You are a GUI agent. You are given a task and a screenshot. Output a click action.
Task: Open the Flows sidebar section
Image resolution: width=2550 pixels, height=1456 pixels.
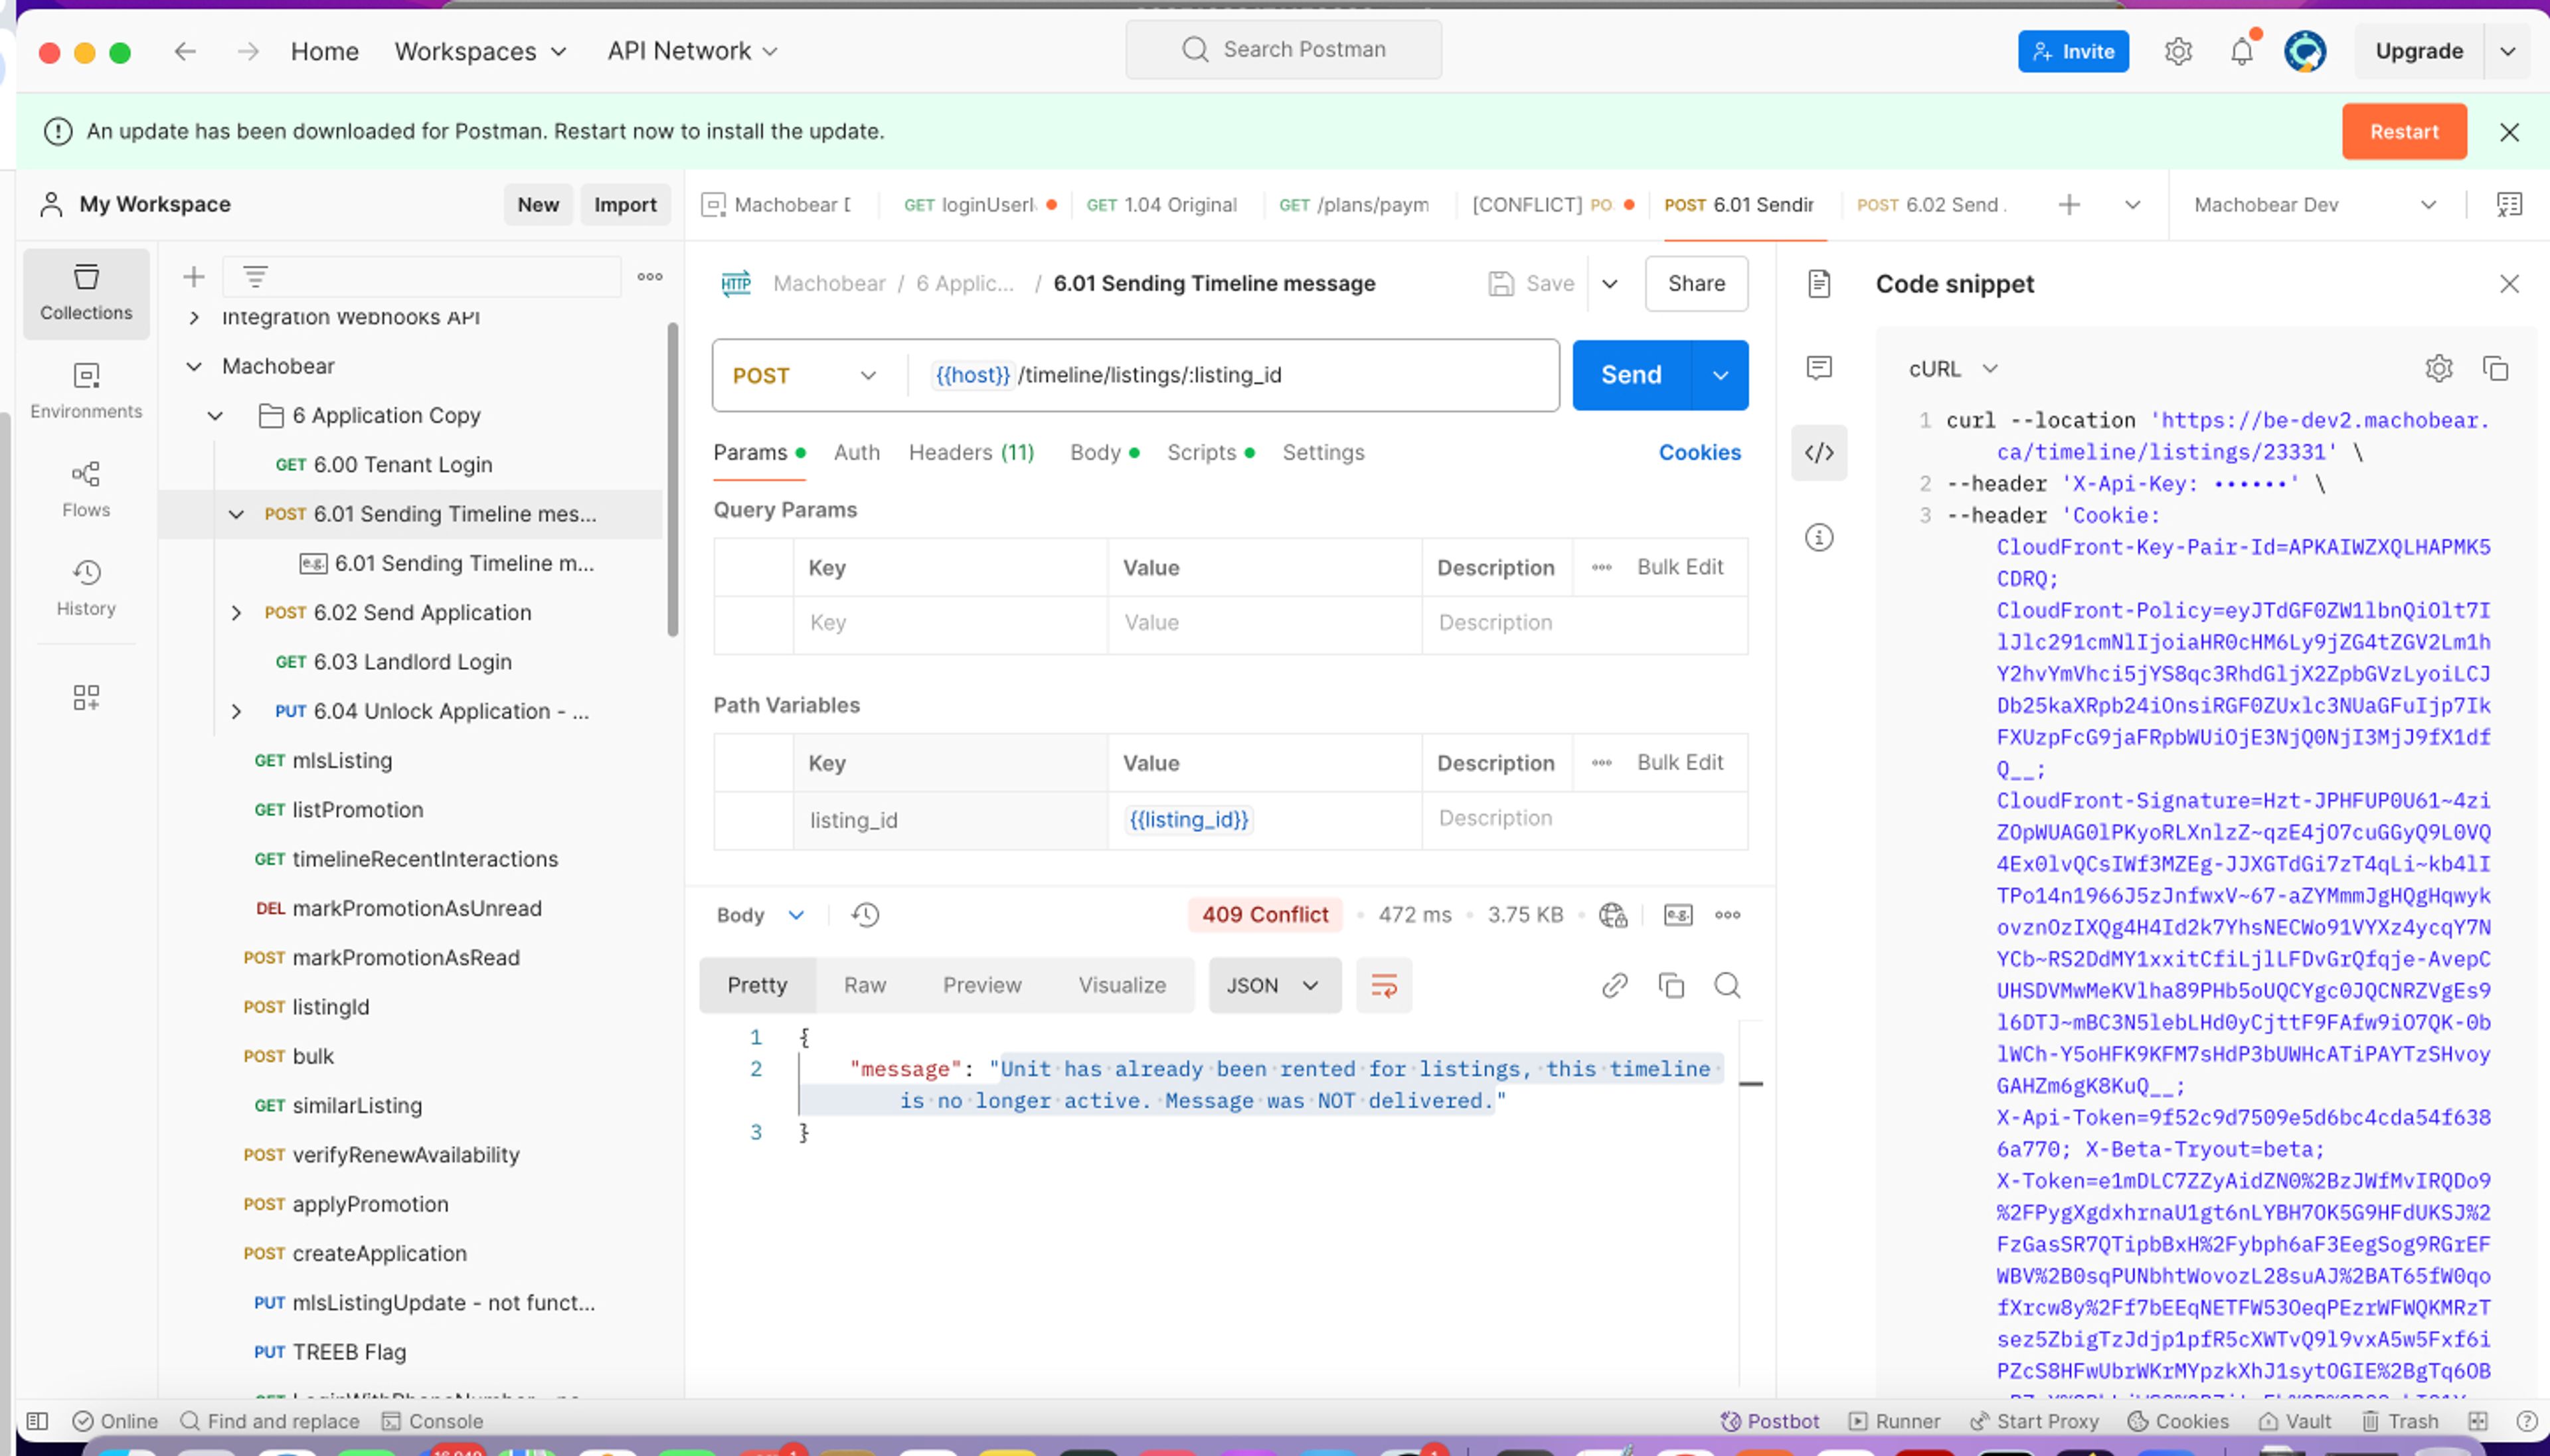click(86, 488)
